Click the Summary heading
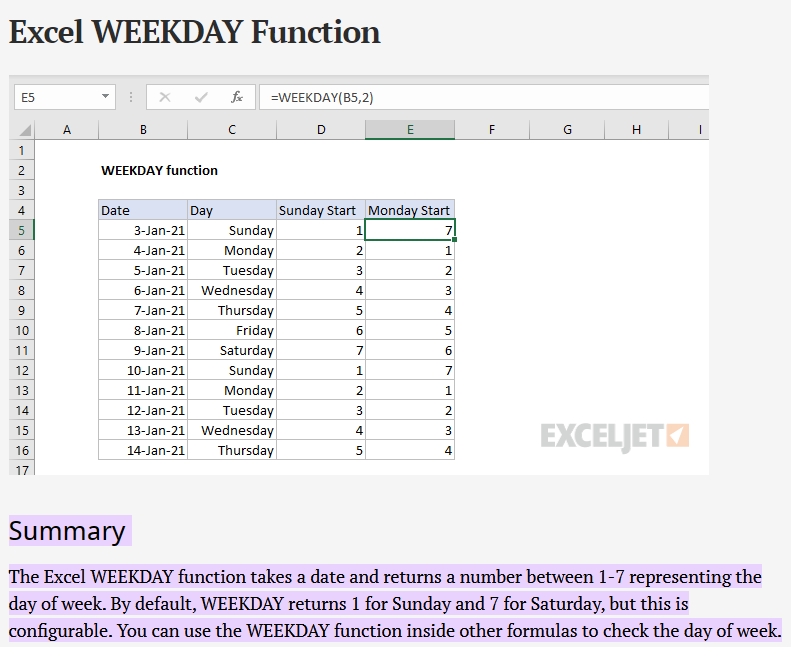 click(x=68, y=530)
